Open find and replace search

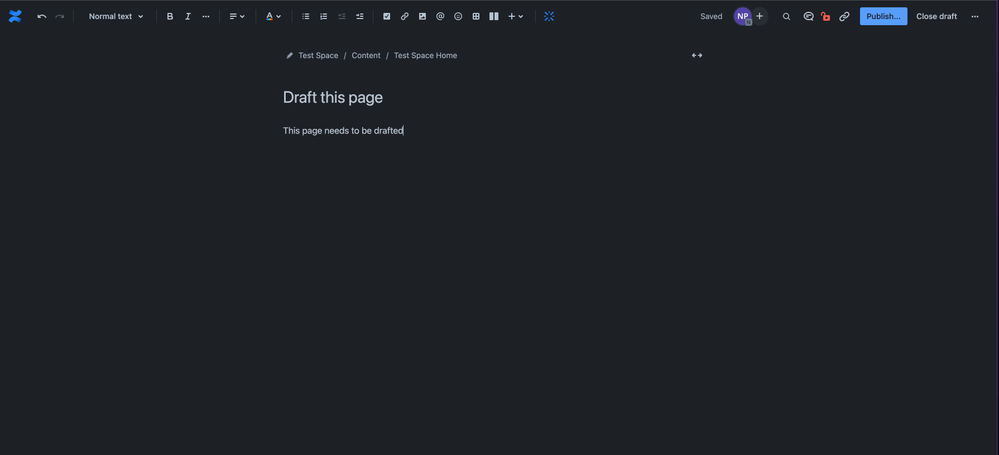point(786,17)
